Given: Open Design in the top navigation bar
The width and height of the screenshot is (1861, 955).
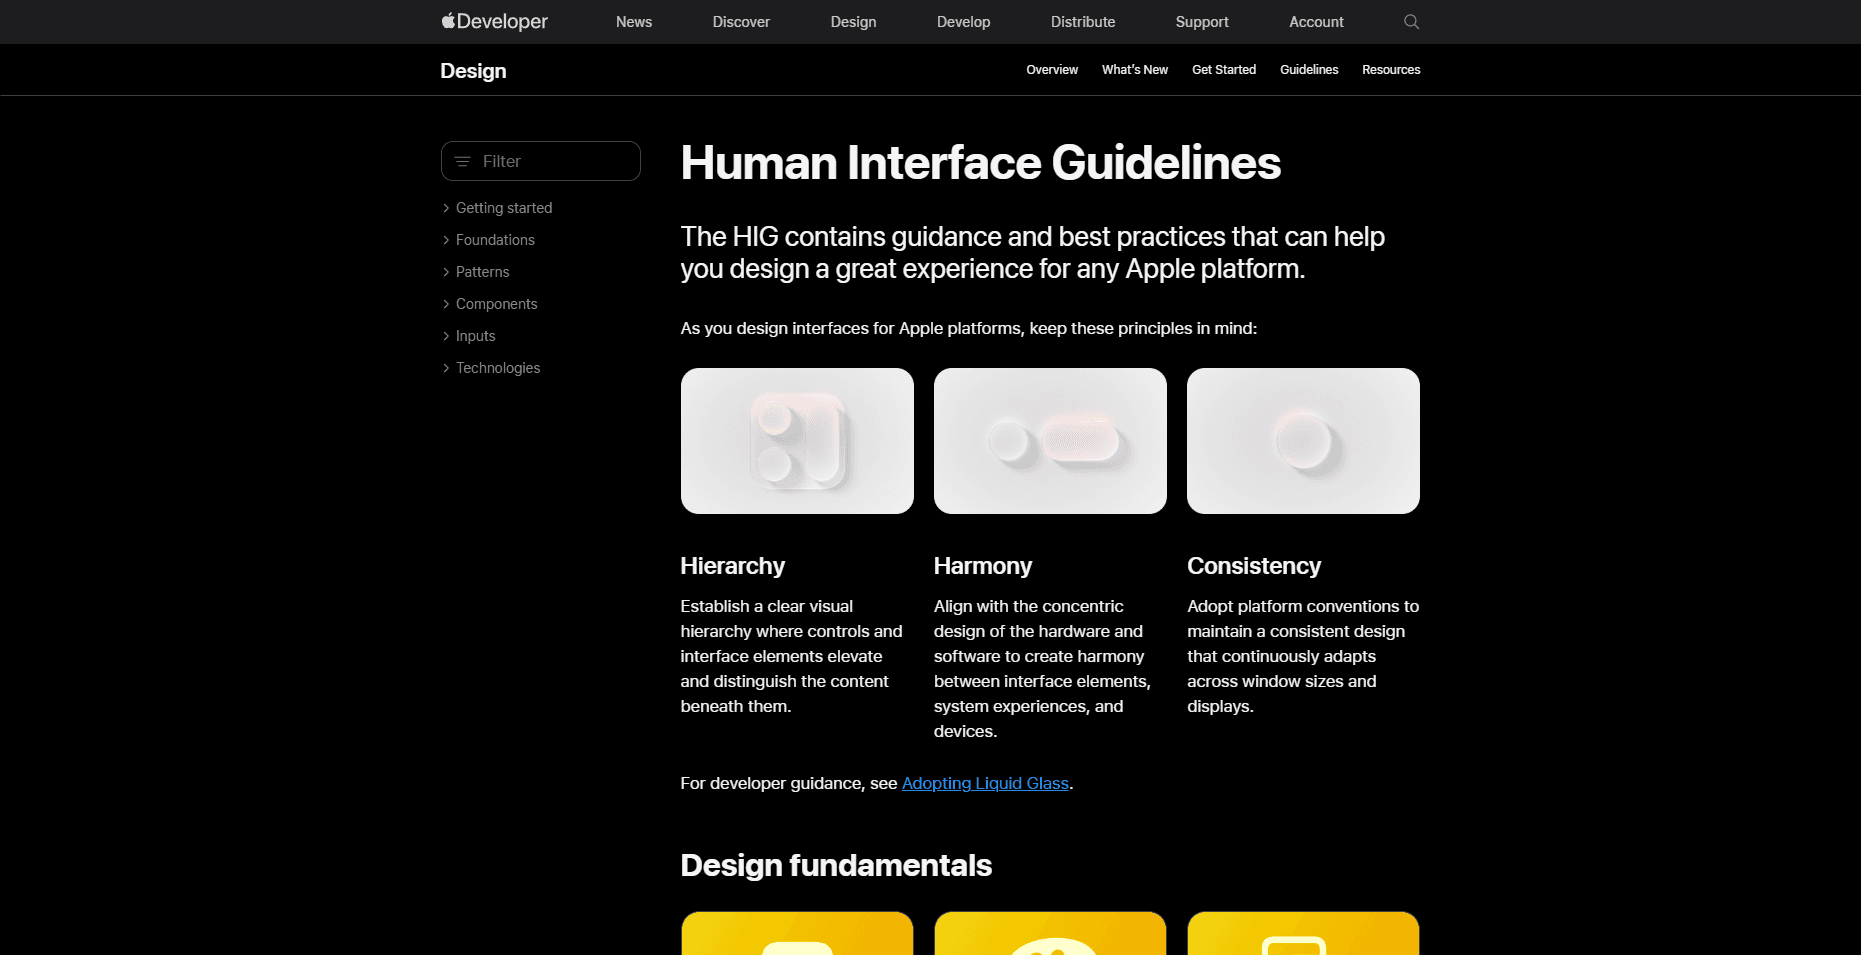Looking at the screenshot, I should pos(853,22).
